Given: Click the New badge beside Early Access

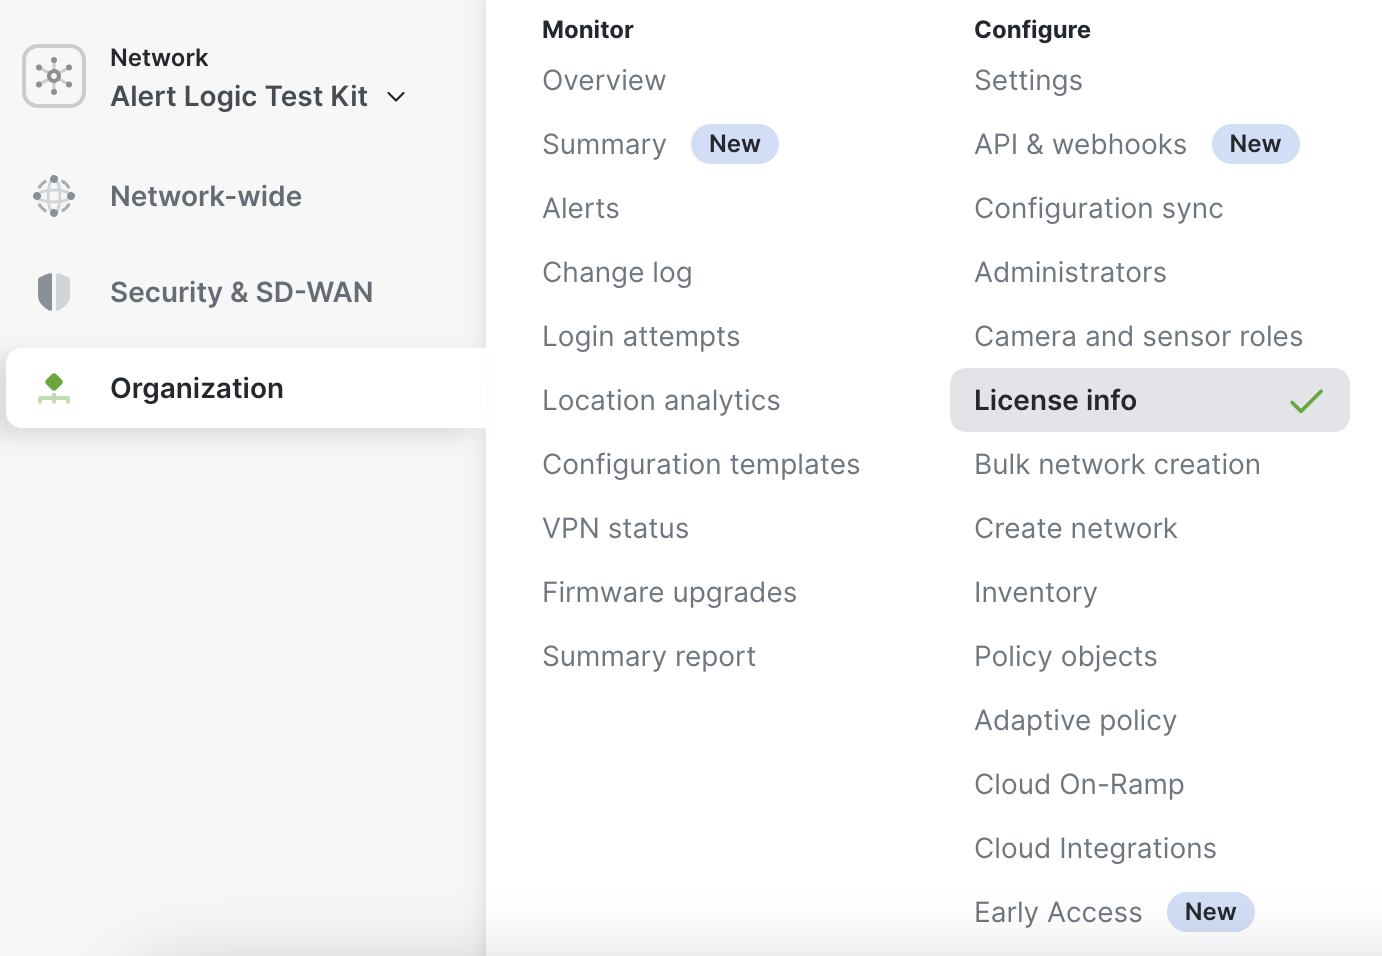Looking at the screenshot, I should coord(1210,912).
